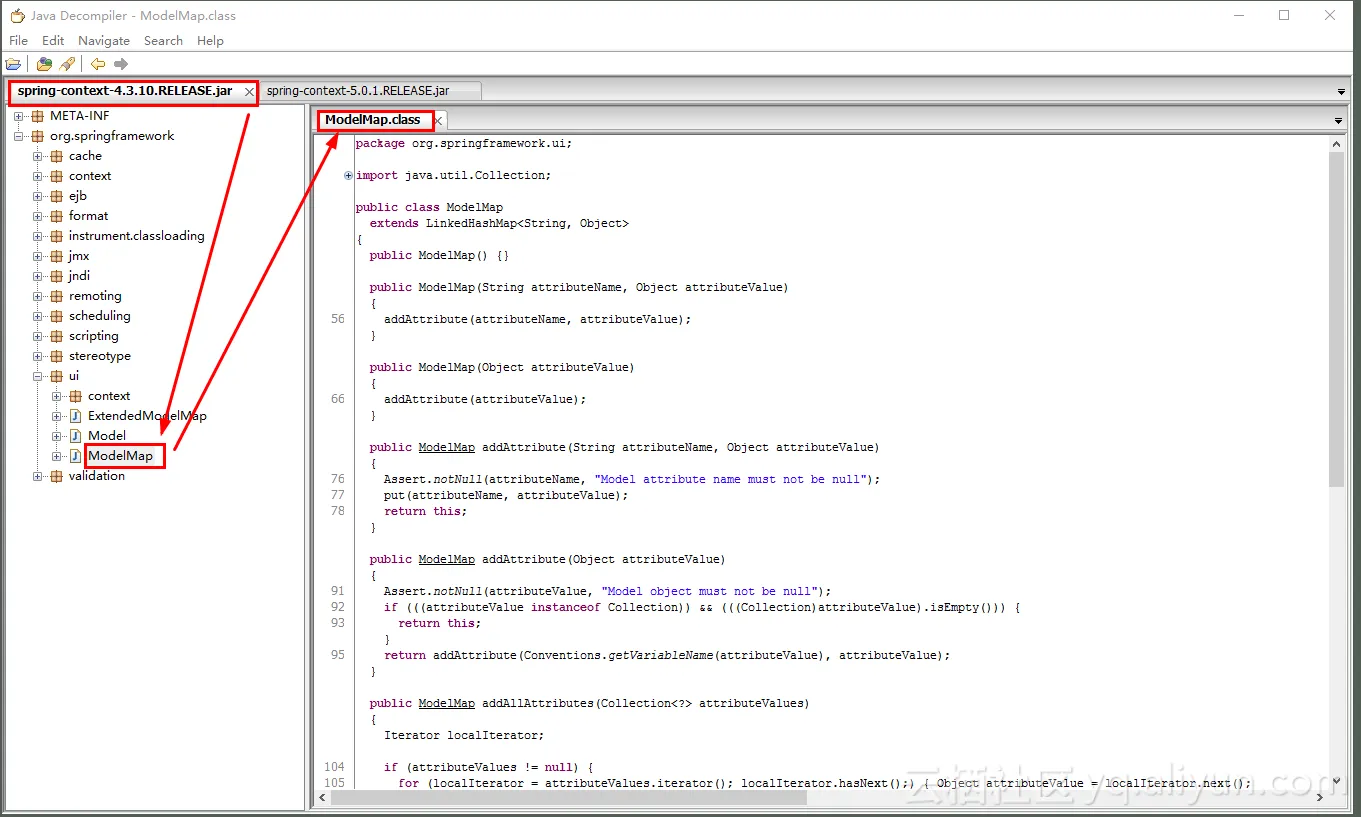Click line number 56 in gutter
Screen dimensions: 1361x817
tap(337, 319)
